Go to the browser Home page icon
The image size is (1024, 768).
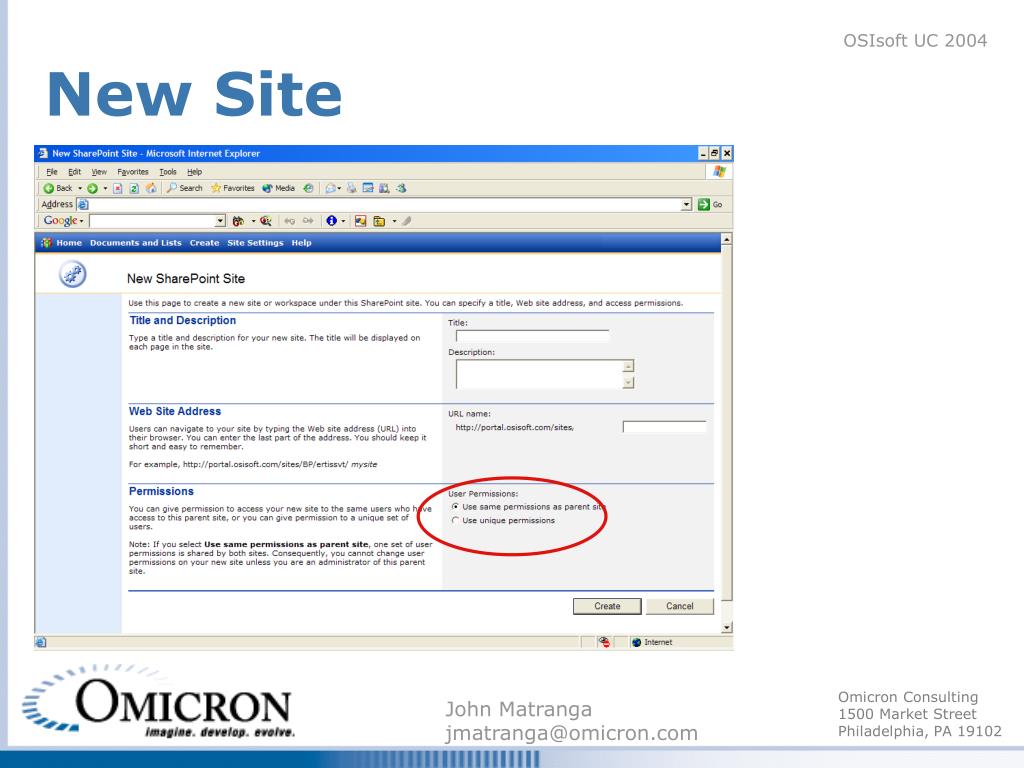(x=151, y=188)
